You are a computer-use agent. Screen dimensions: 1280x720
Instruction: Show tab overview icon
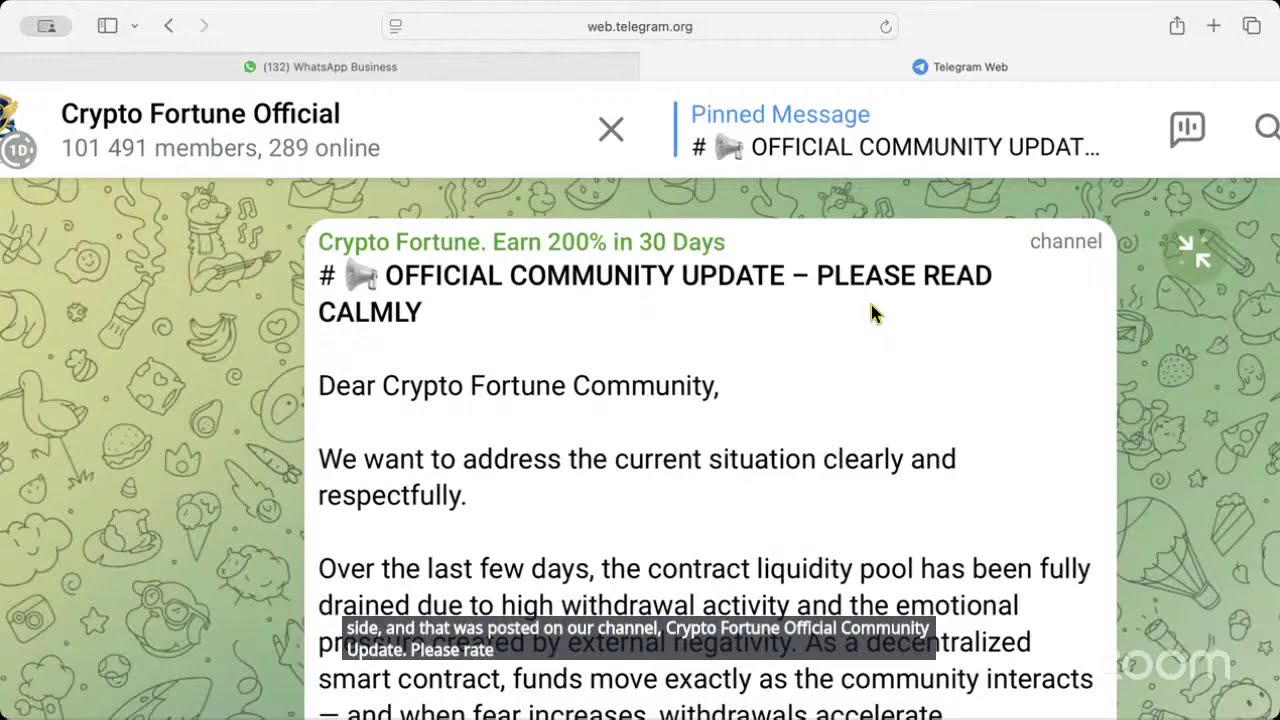pyautogui.click(x=1251, y=26)
